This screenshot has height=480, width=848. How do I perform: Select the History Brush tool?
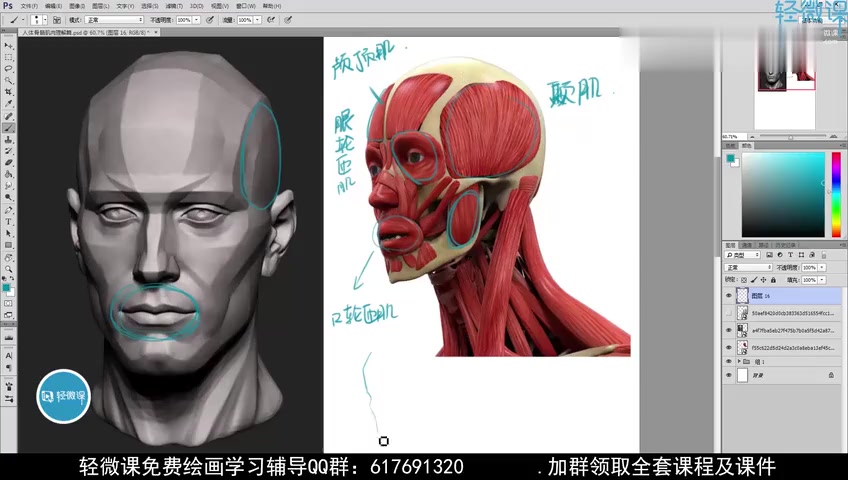8,151
